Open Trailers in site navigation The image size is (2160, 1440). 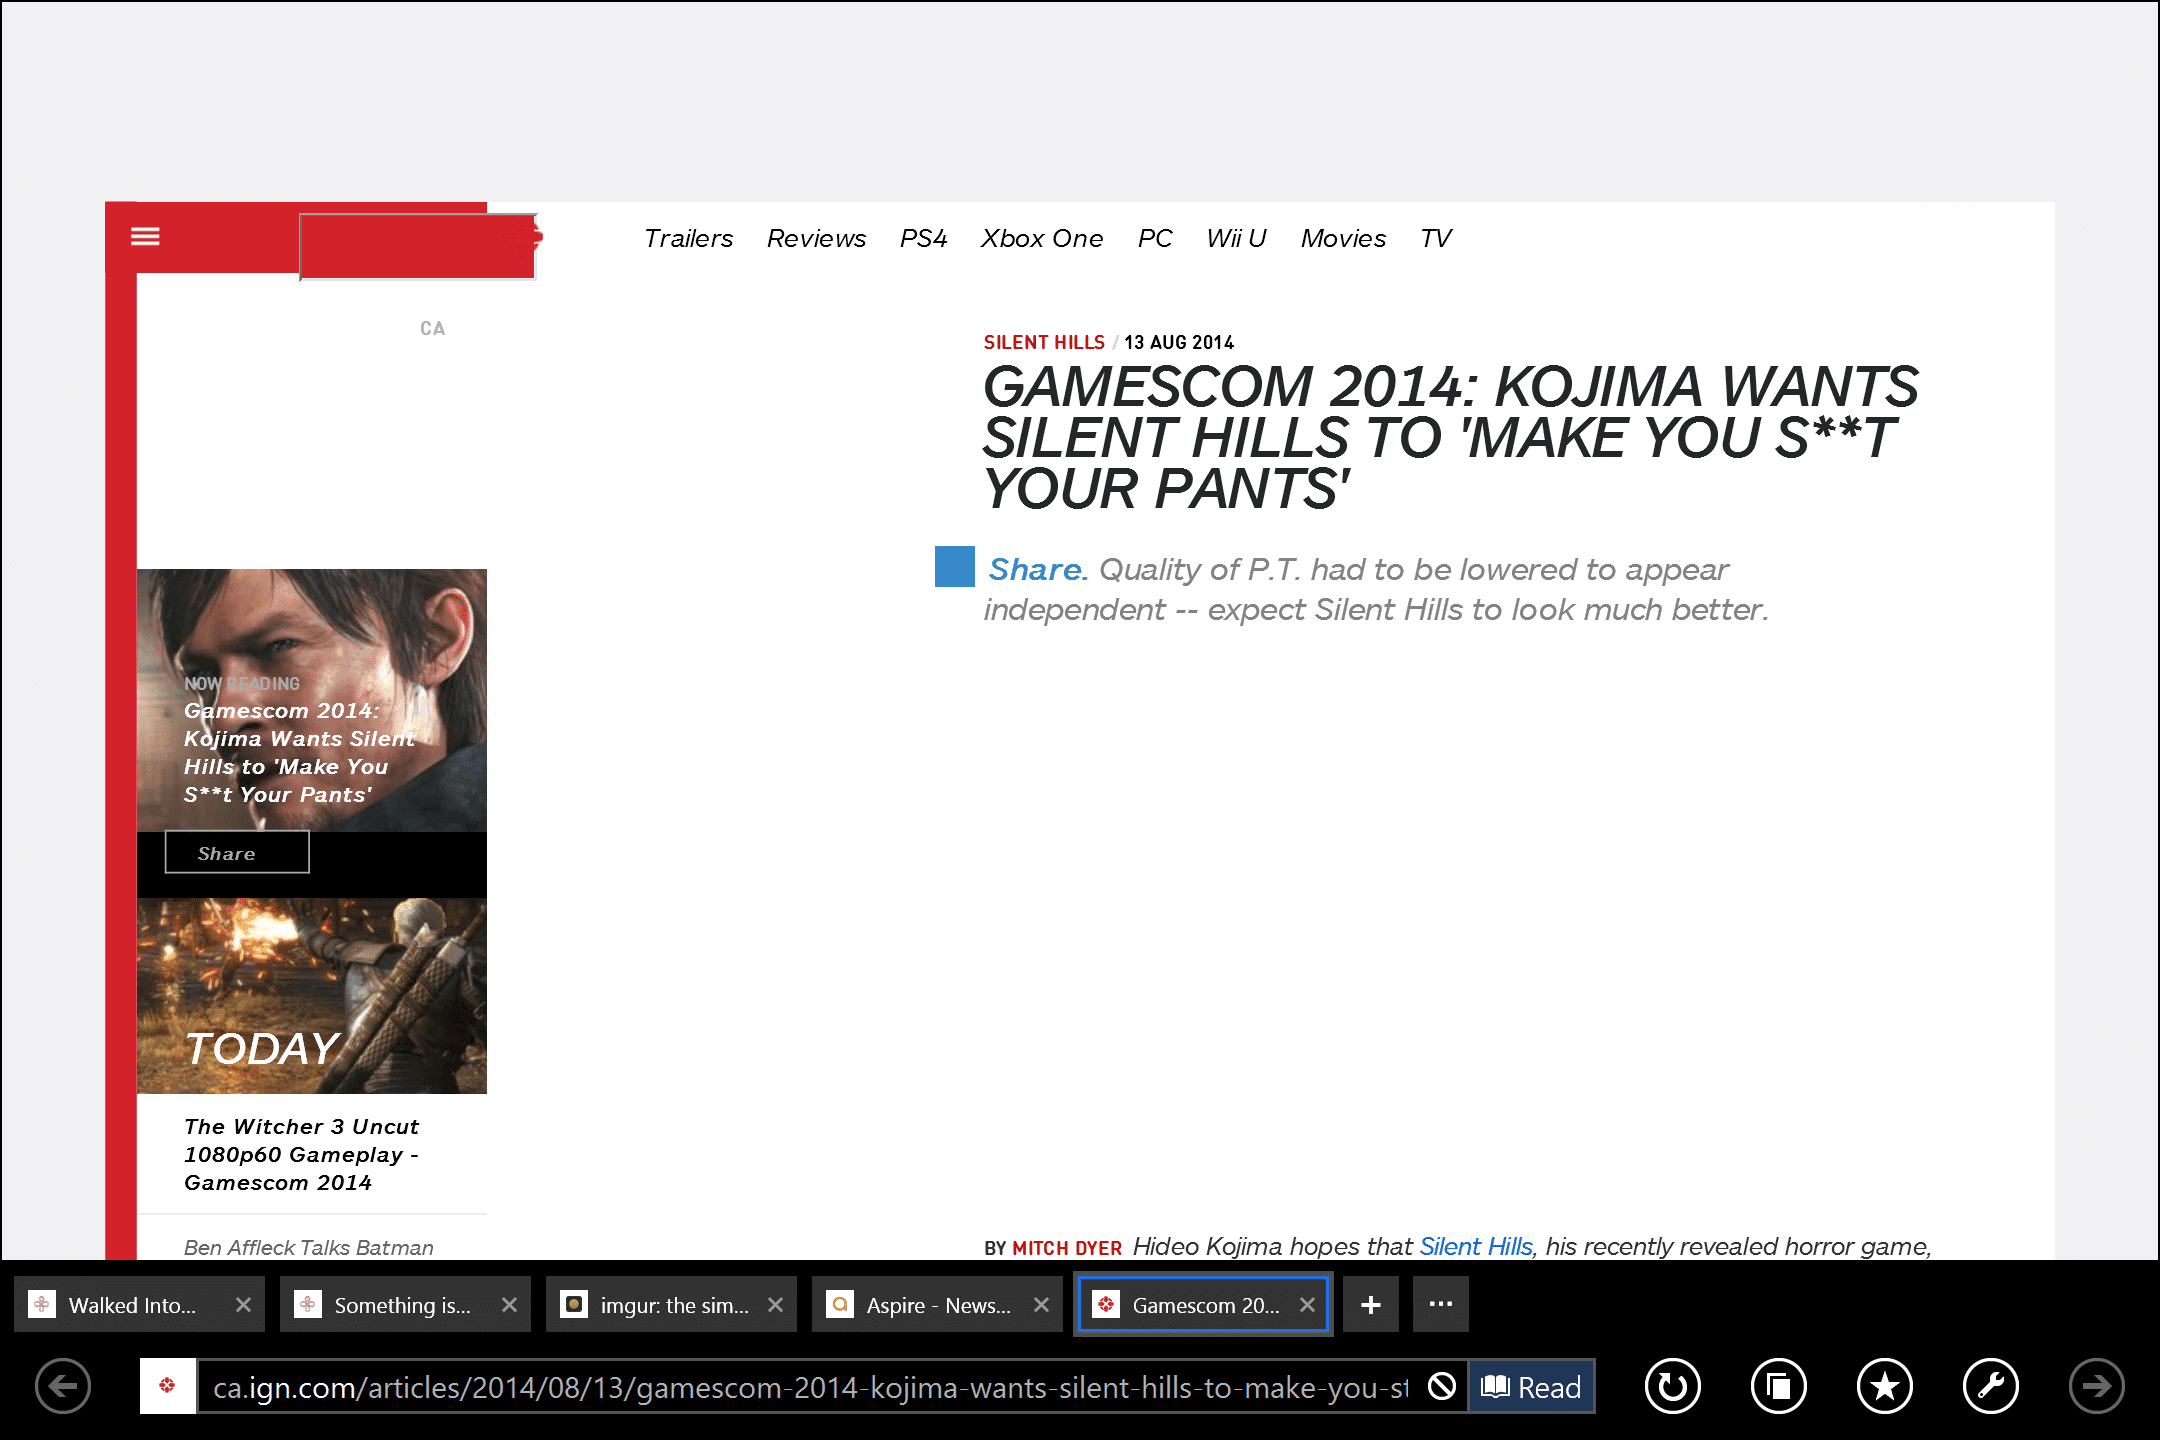[x=688, y=238]
